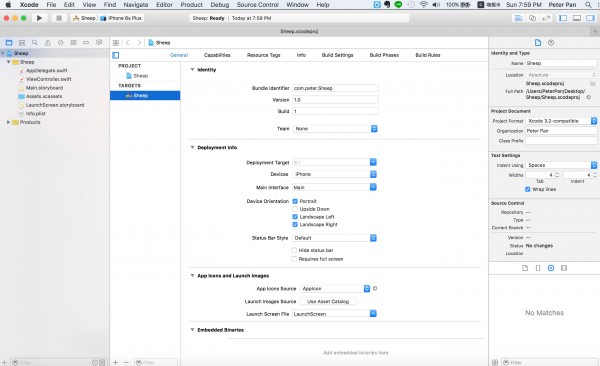The image size is (600, 366).
Task: Open the related items grid menu
Action: pyautogui.click(x=116, y=42)
